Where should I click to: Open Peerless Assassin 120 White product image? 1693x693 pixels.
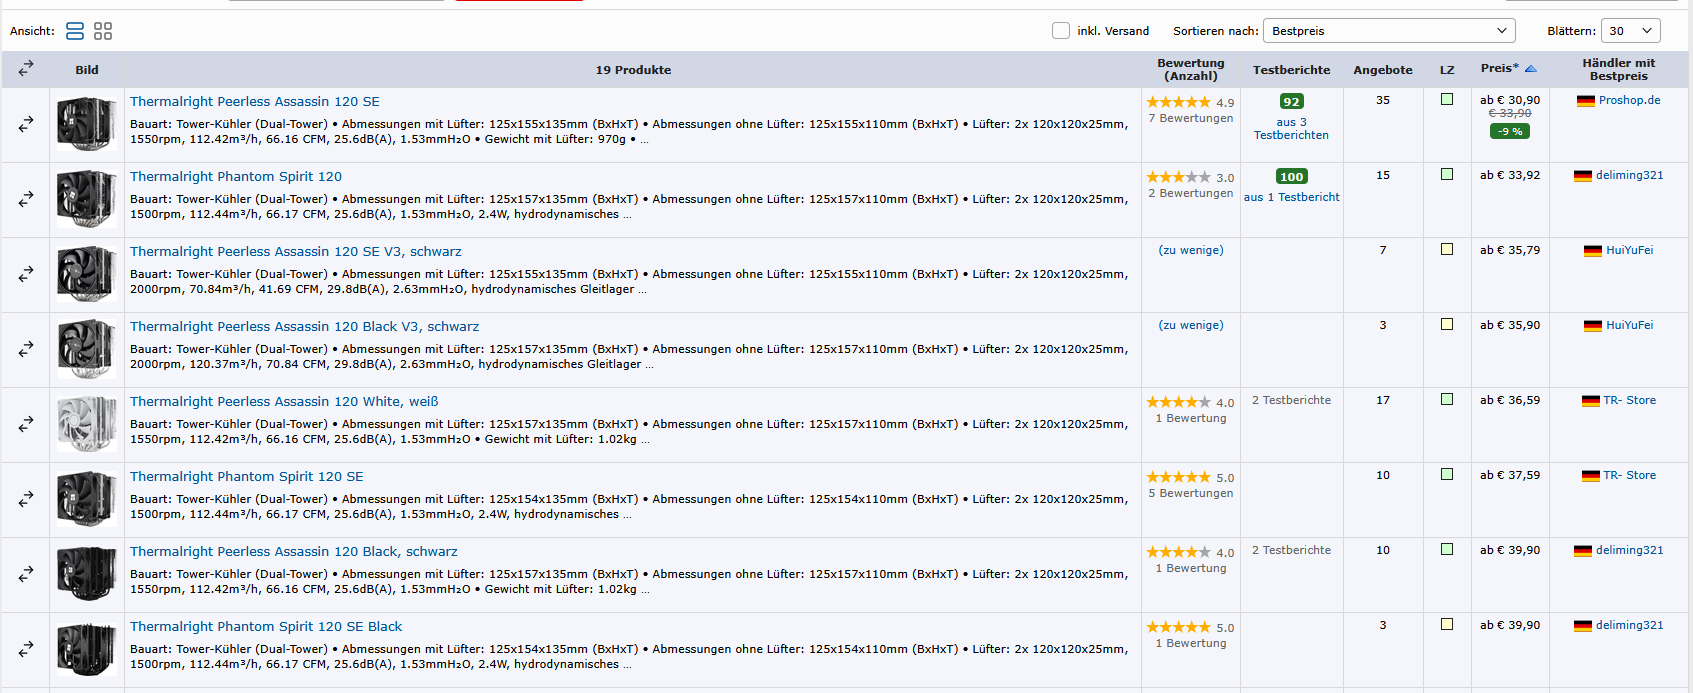tap(87, 424)
